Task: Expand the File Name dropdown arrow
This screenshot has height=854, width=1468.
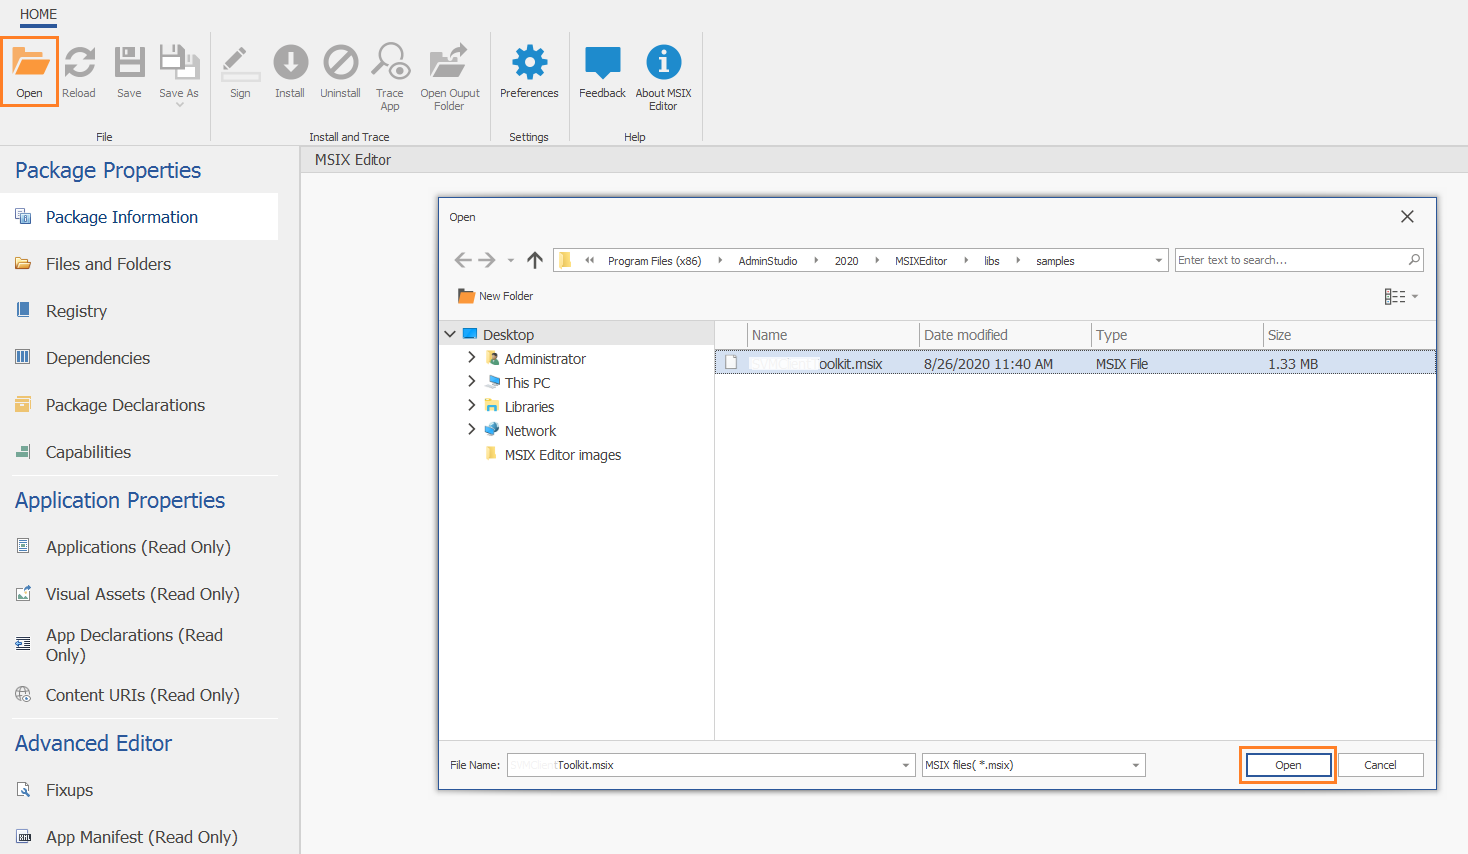Action: (x=906, y=765)
